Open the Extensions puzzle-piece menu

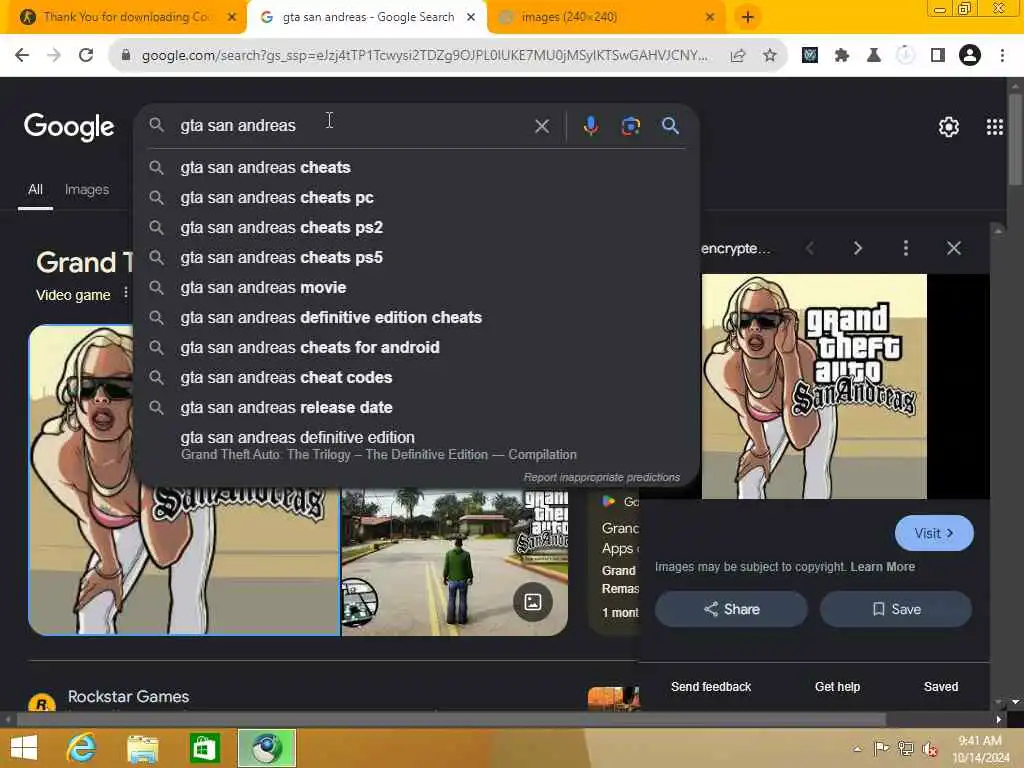tap(842, 56)
